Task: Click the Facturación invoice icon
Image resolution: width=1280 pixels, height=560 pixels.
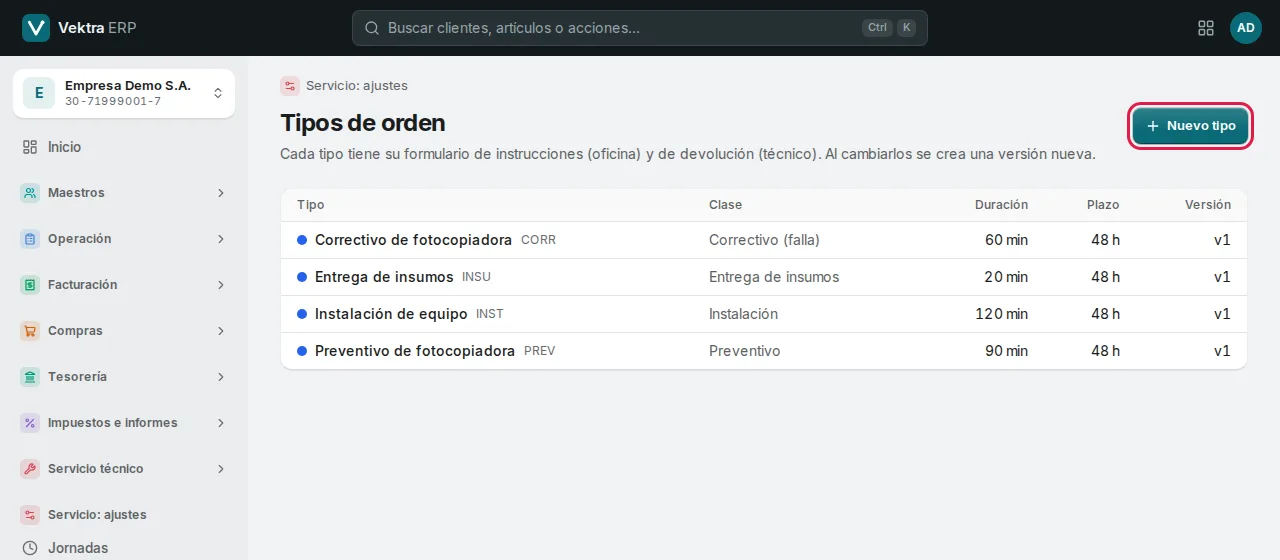Action: 30,285
